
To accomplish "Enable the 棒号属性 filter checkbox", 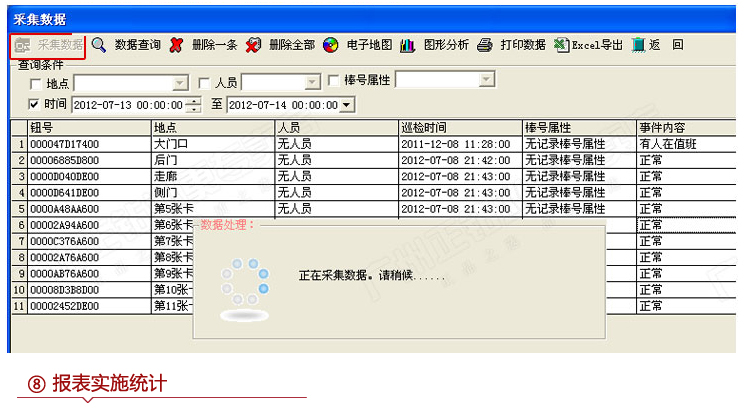I will tap(334, 80).
